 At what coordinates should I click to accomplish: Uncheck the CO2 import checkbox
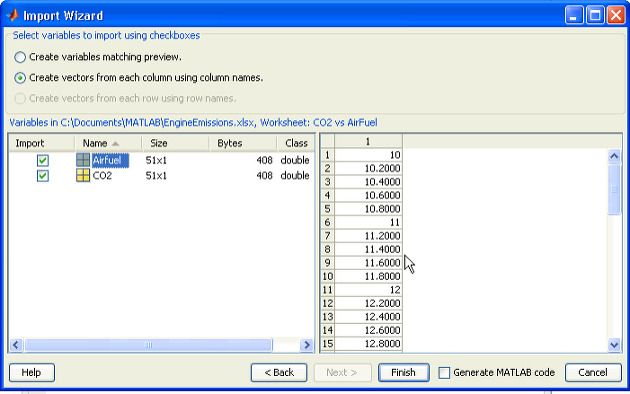[x=43, y=176]
